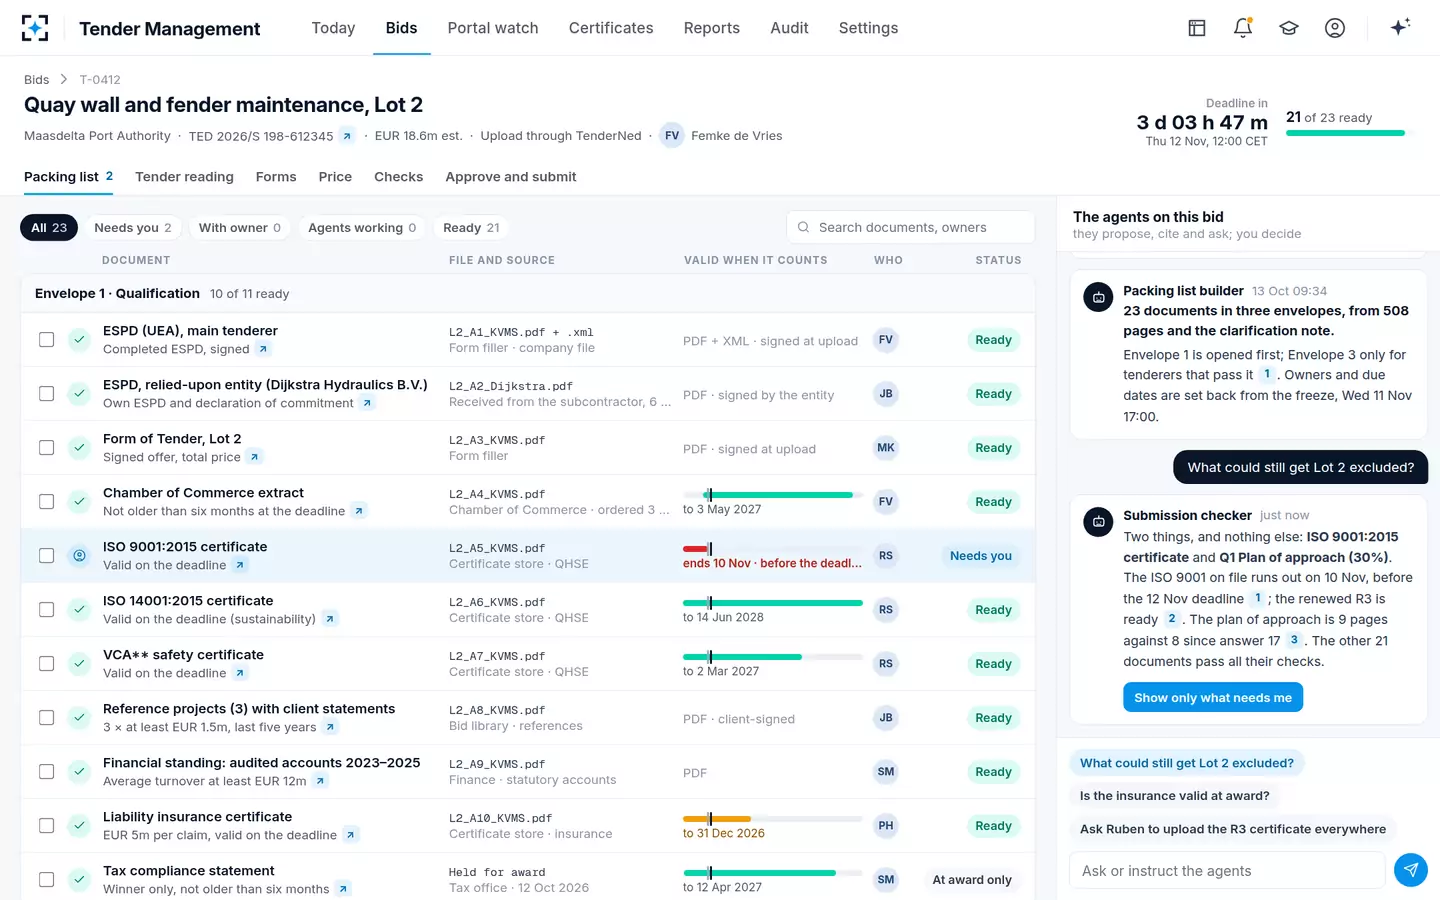Click the ISO 14001:2015 validity bar

(772, 603)
